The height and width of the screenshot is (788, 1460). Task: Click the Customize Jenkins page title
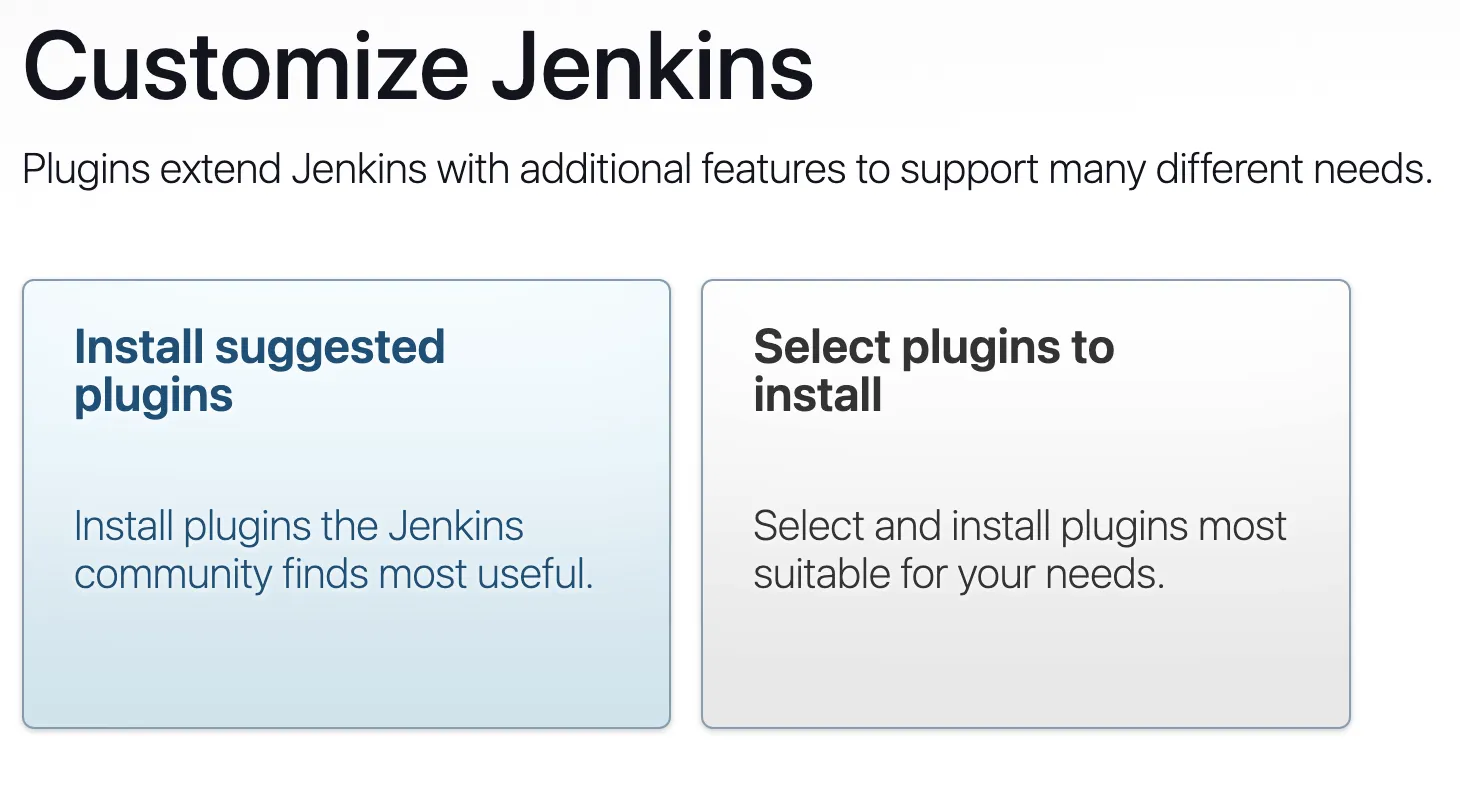[417, 64]
